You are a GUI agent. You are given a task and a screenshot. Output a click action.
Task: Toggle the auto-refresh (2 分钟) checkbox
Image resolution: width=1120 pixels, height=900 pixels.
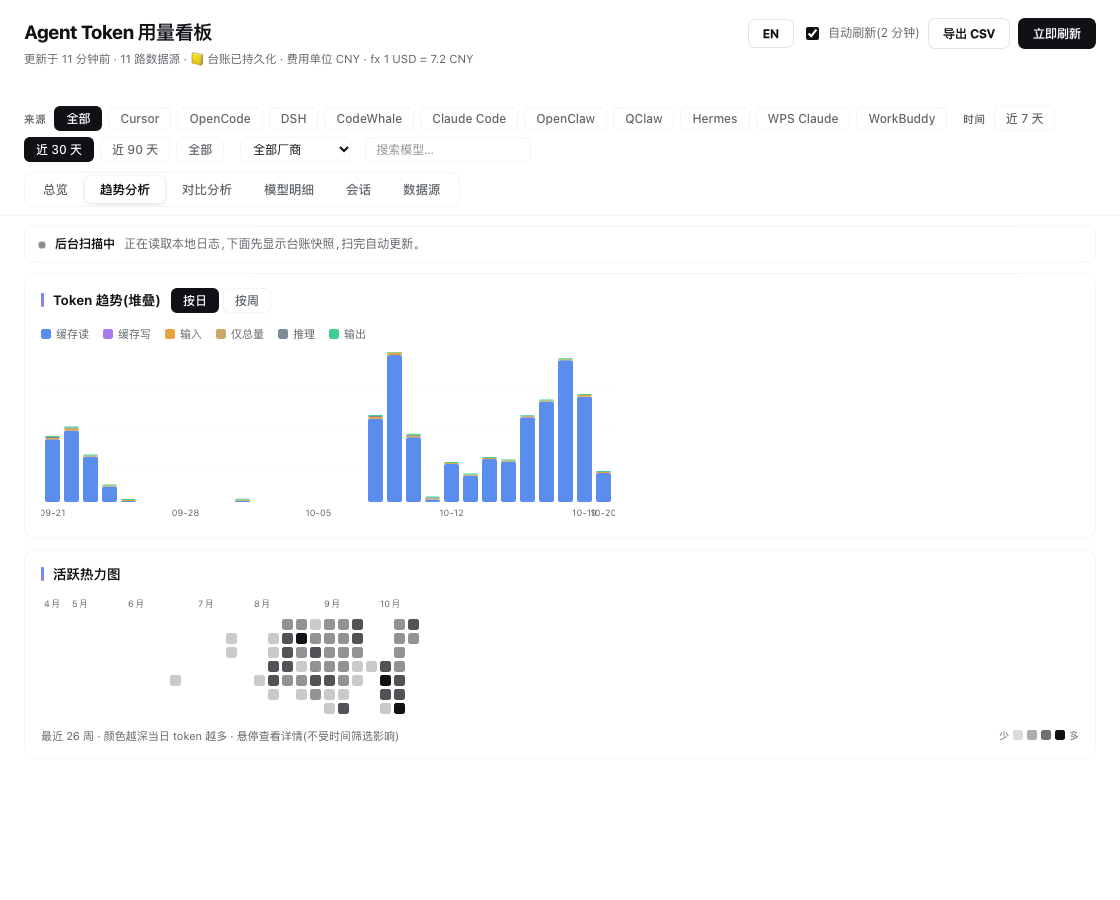(x=812, y=34)
